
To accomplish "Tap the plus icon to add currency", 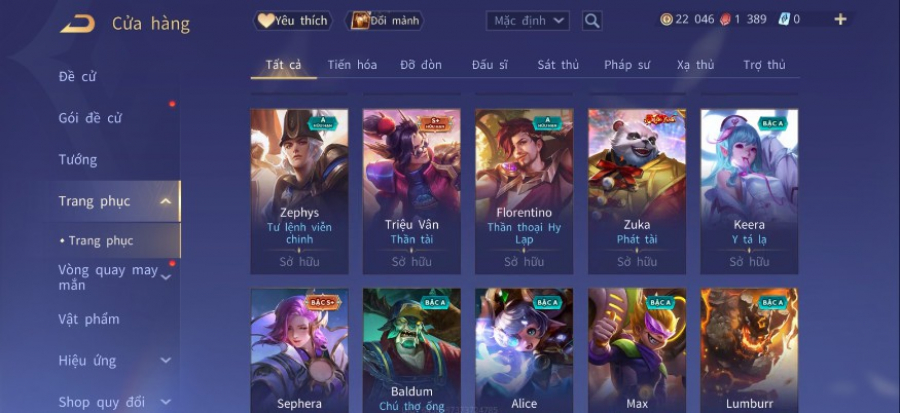I will click(840, 20).
